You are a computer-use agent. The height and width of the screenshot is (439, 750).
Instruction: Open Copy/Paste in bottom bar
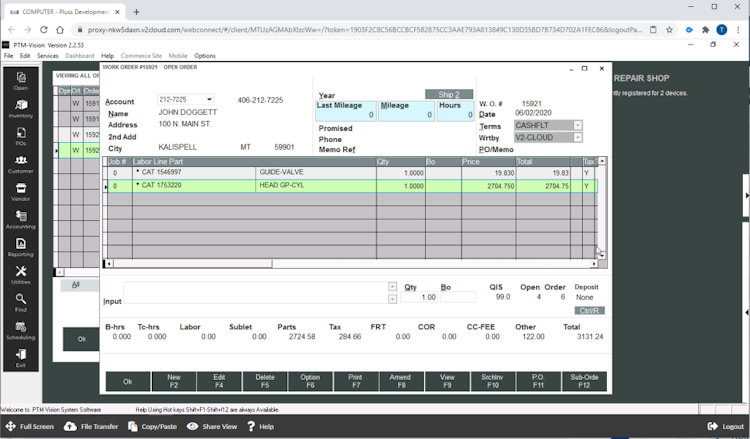click(153, 426)
